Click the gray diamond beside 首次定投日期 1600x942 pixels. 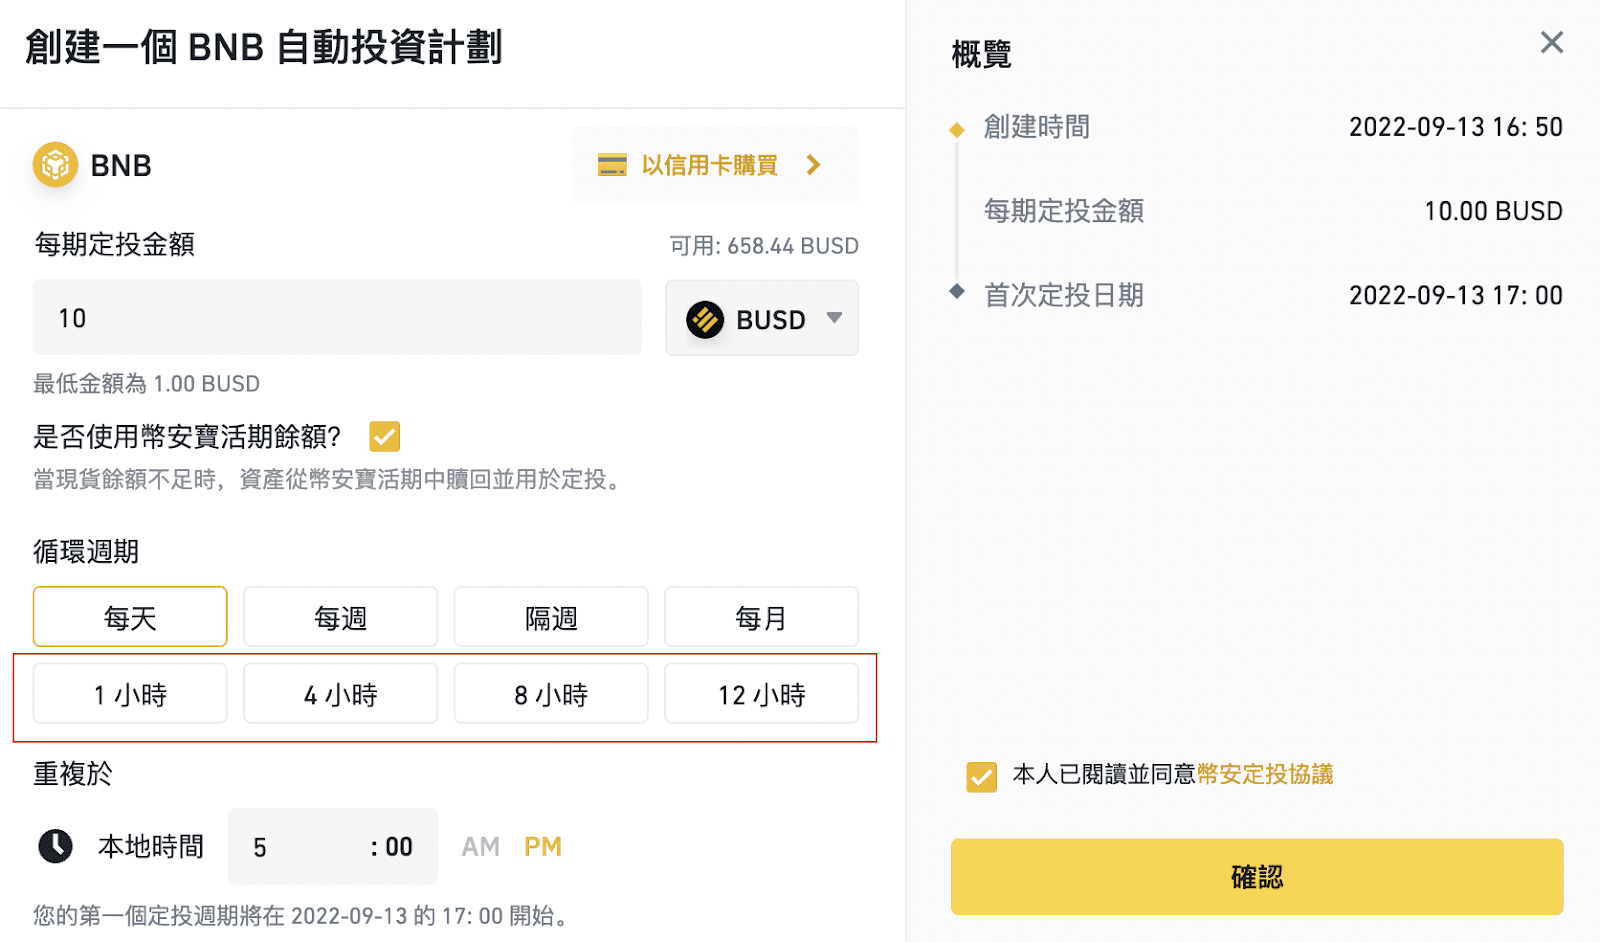coord(957,292)
